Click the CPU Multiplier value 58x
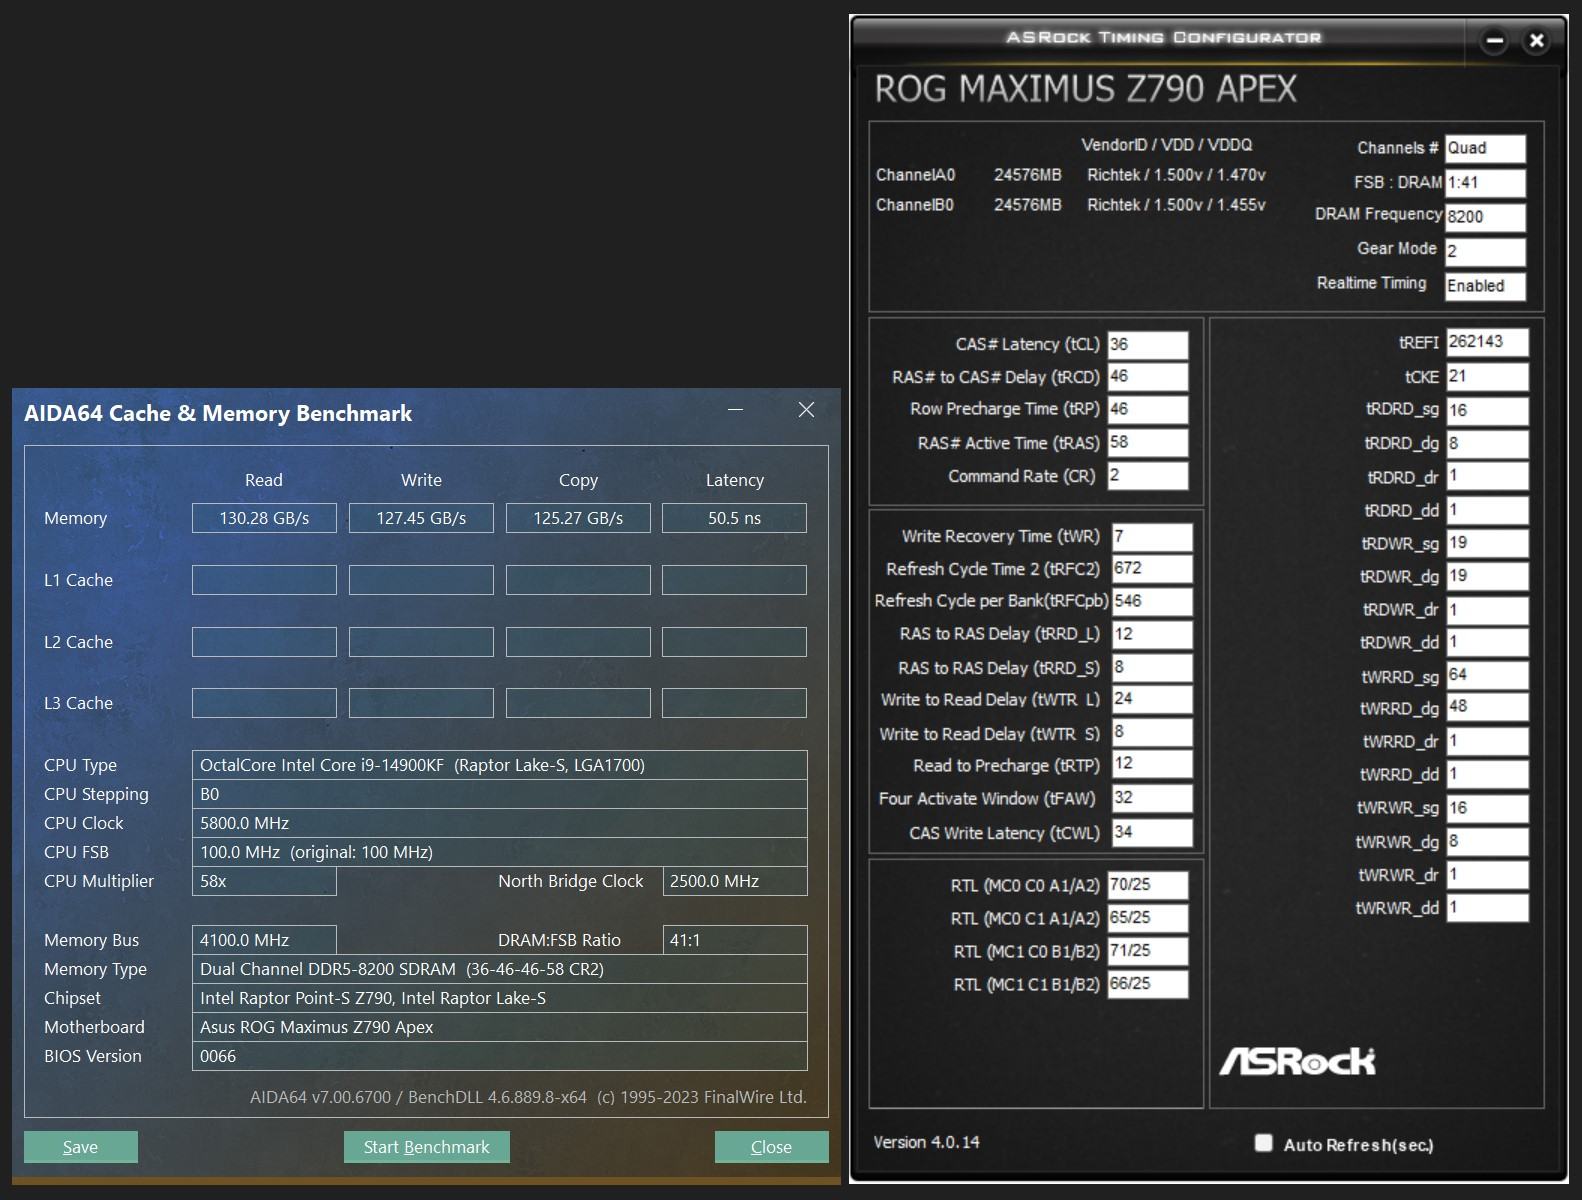 pos(264,881)
